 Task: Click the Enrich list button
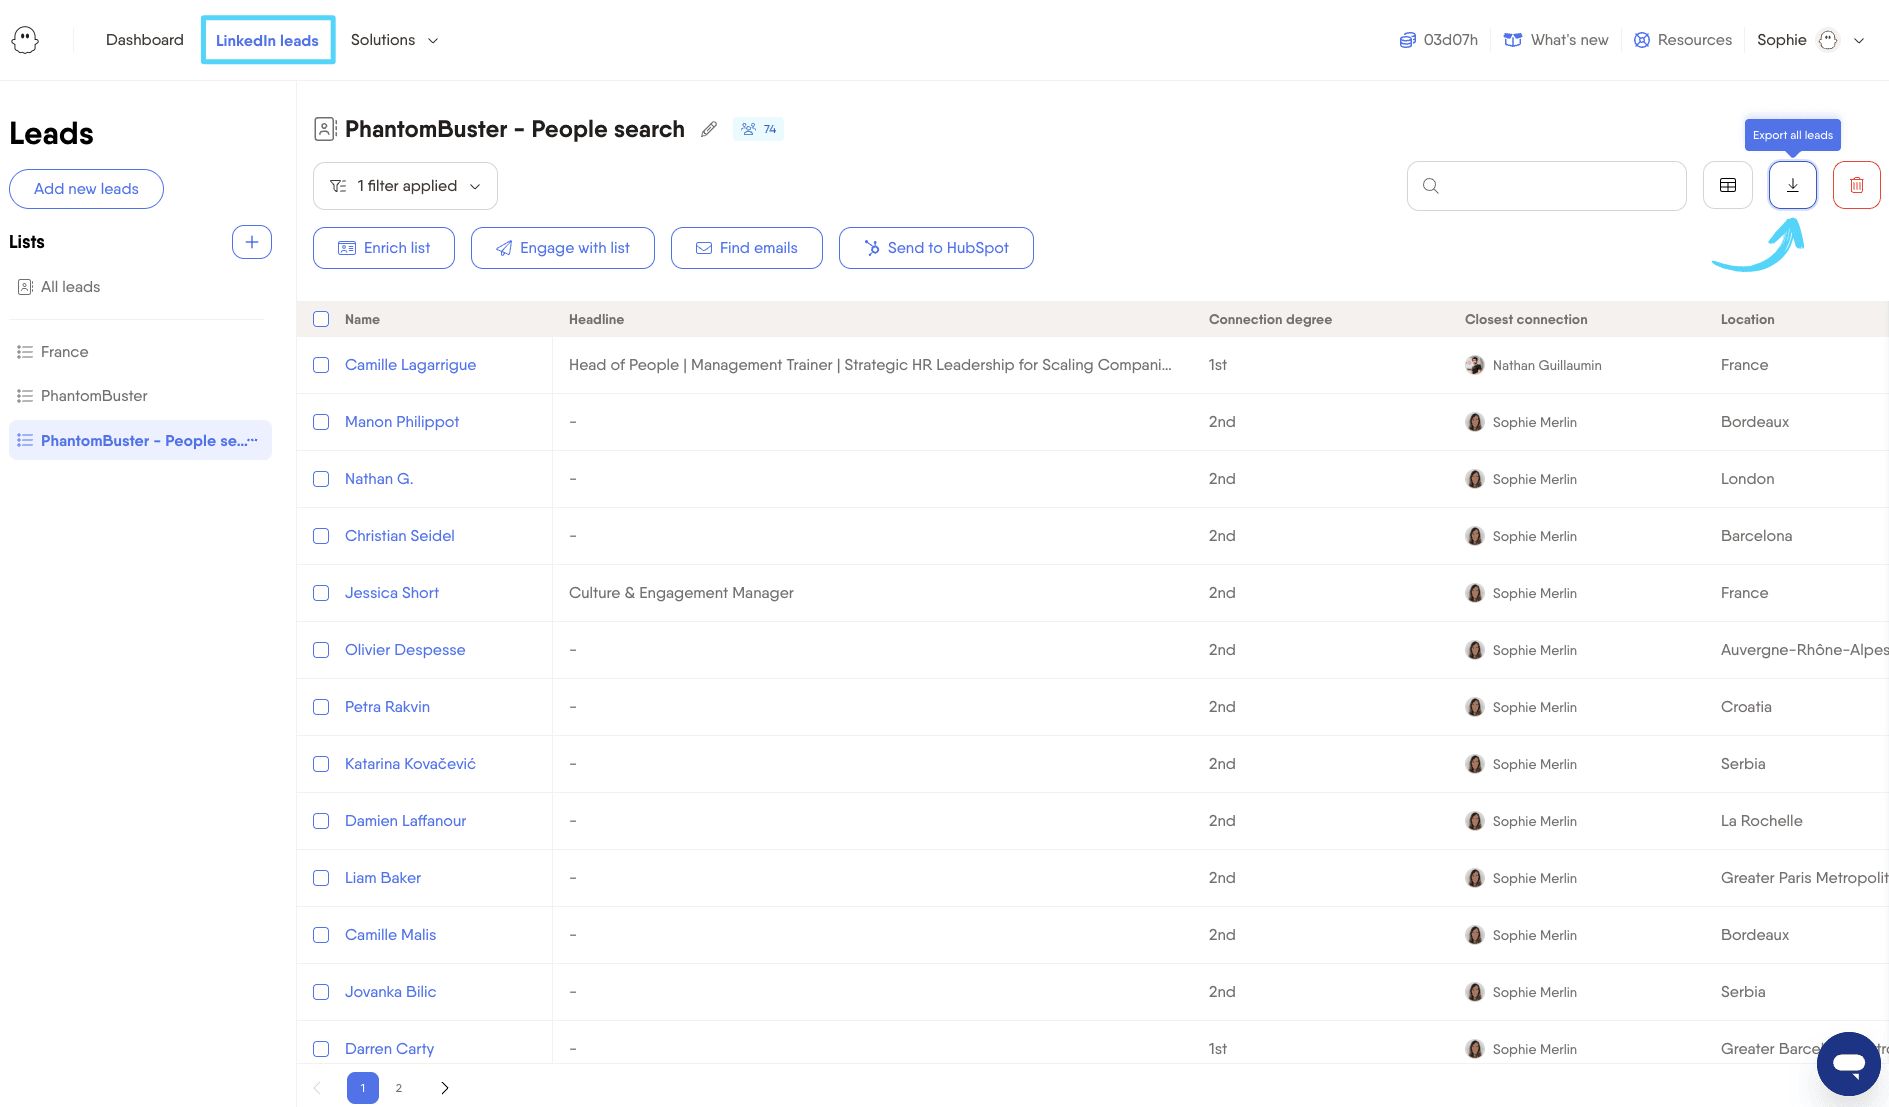pyautogui.click(x=384, y=248)
